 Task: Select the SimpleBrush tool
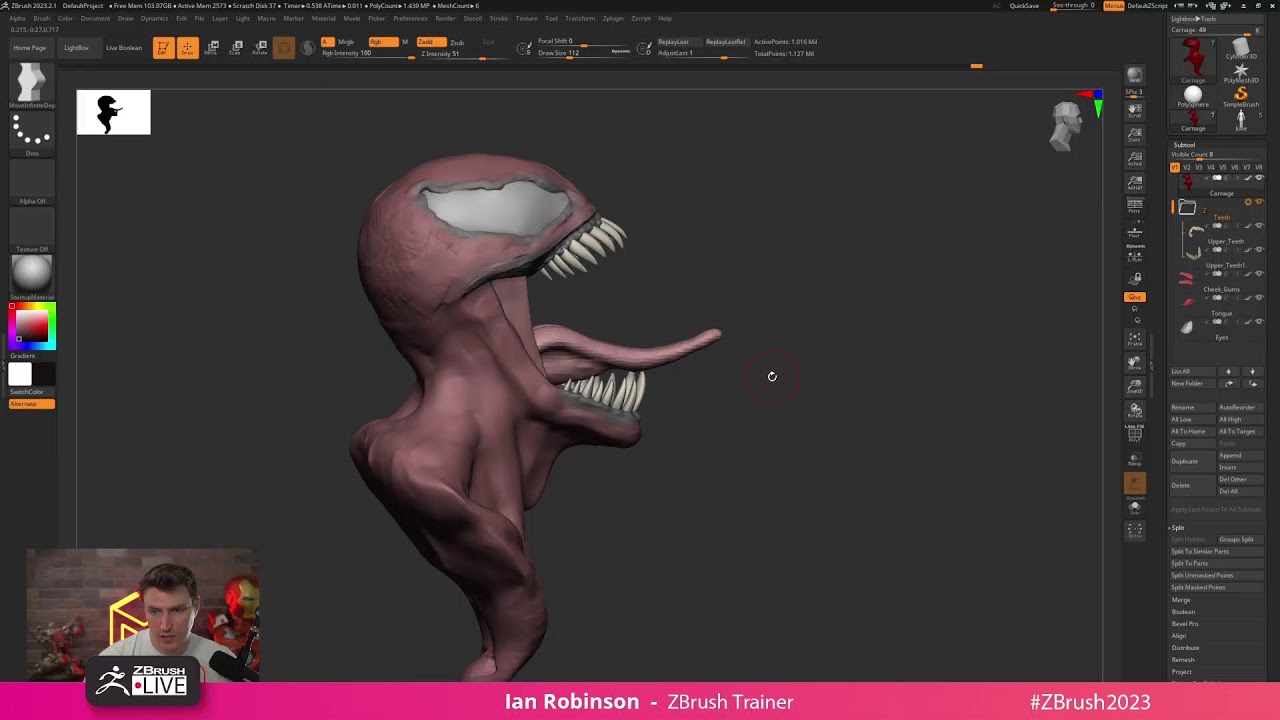tap(1241, 97)
